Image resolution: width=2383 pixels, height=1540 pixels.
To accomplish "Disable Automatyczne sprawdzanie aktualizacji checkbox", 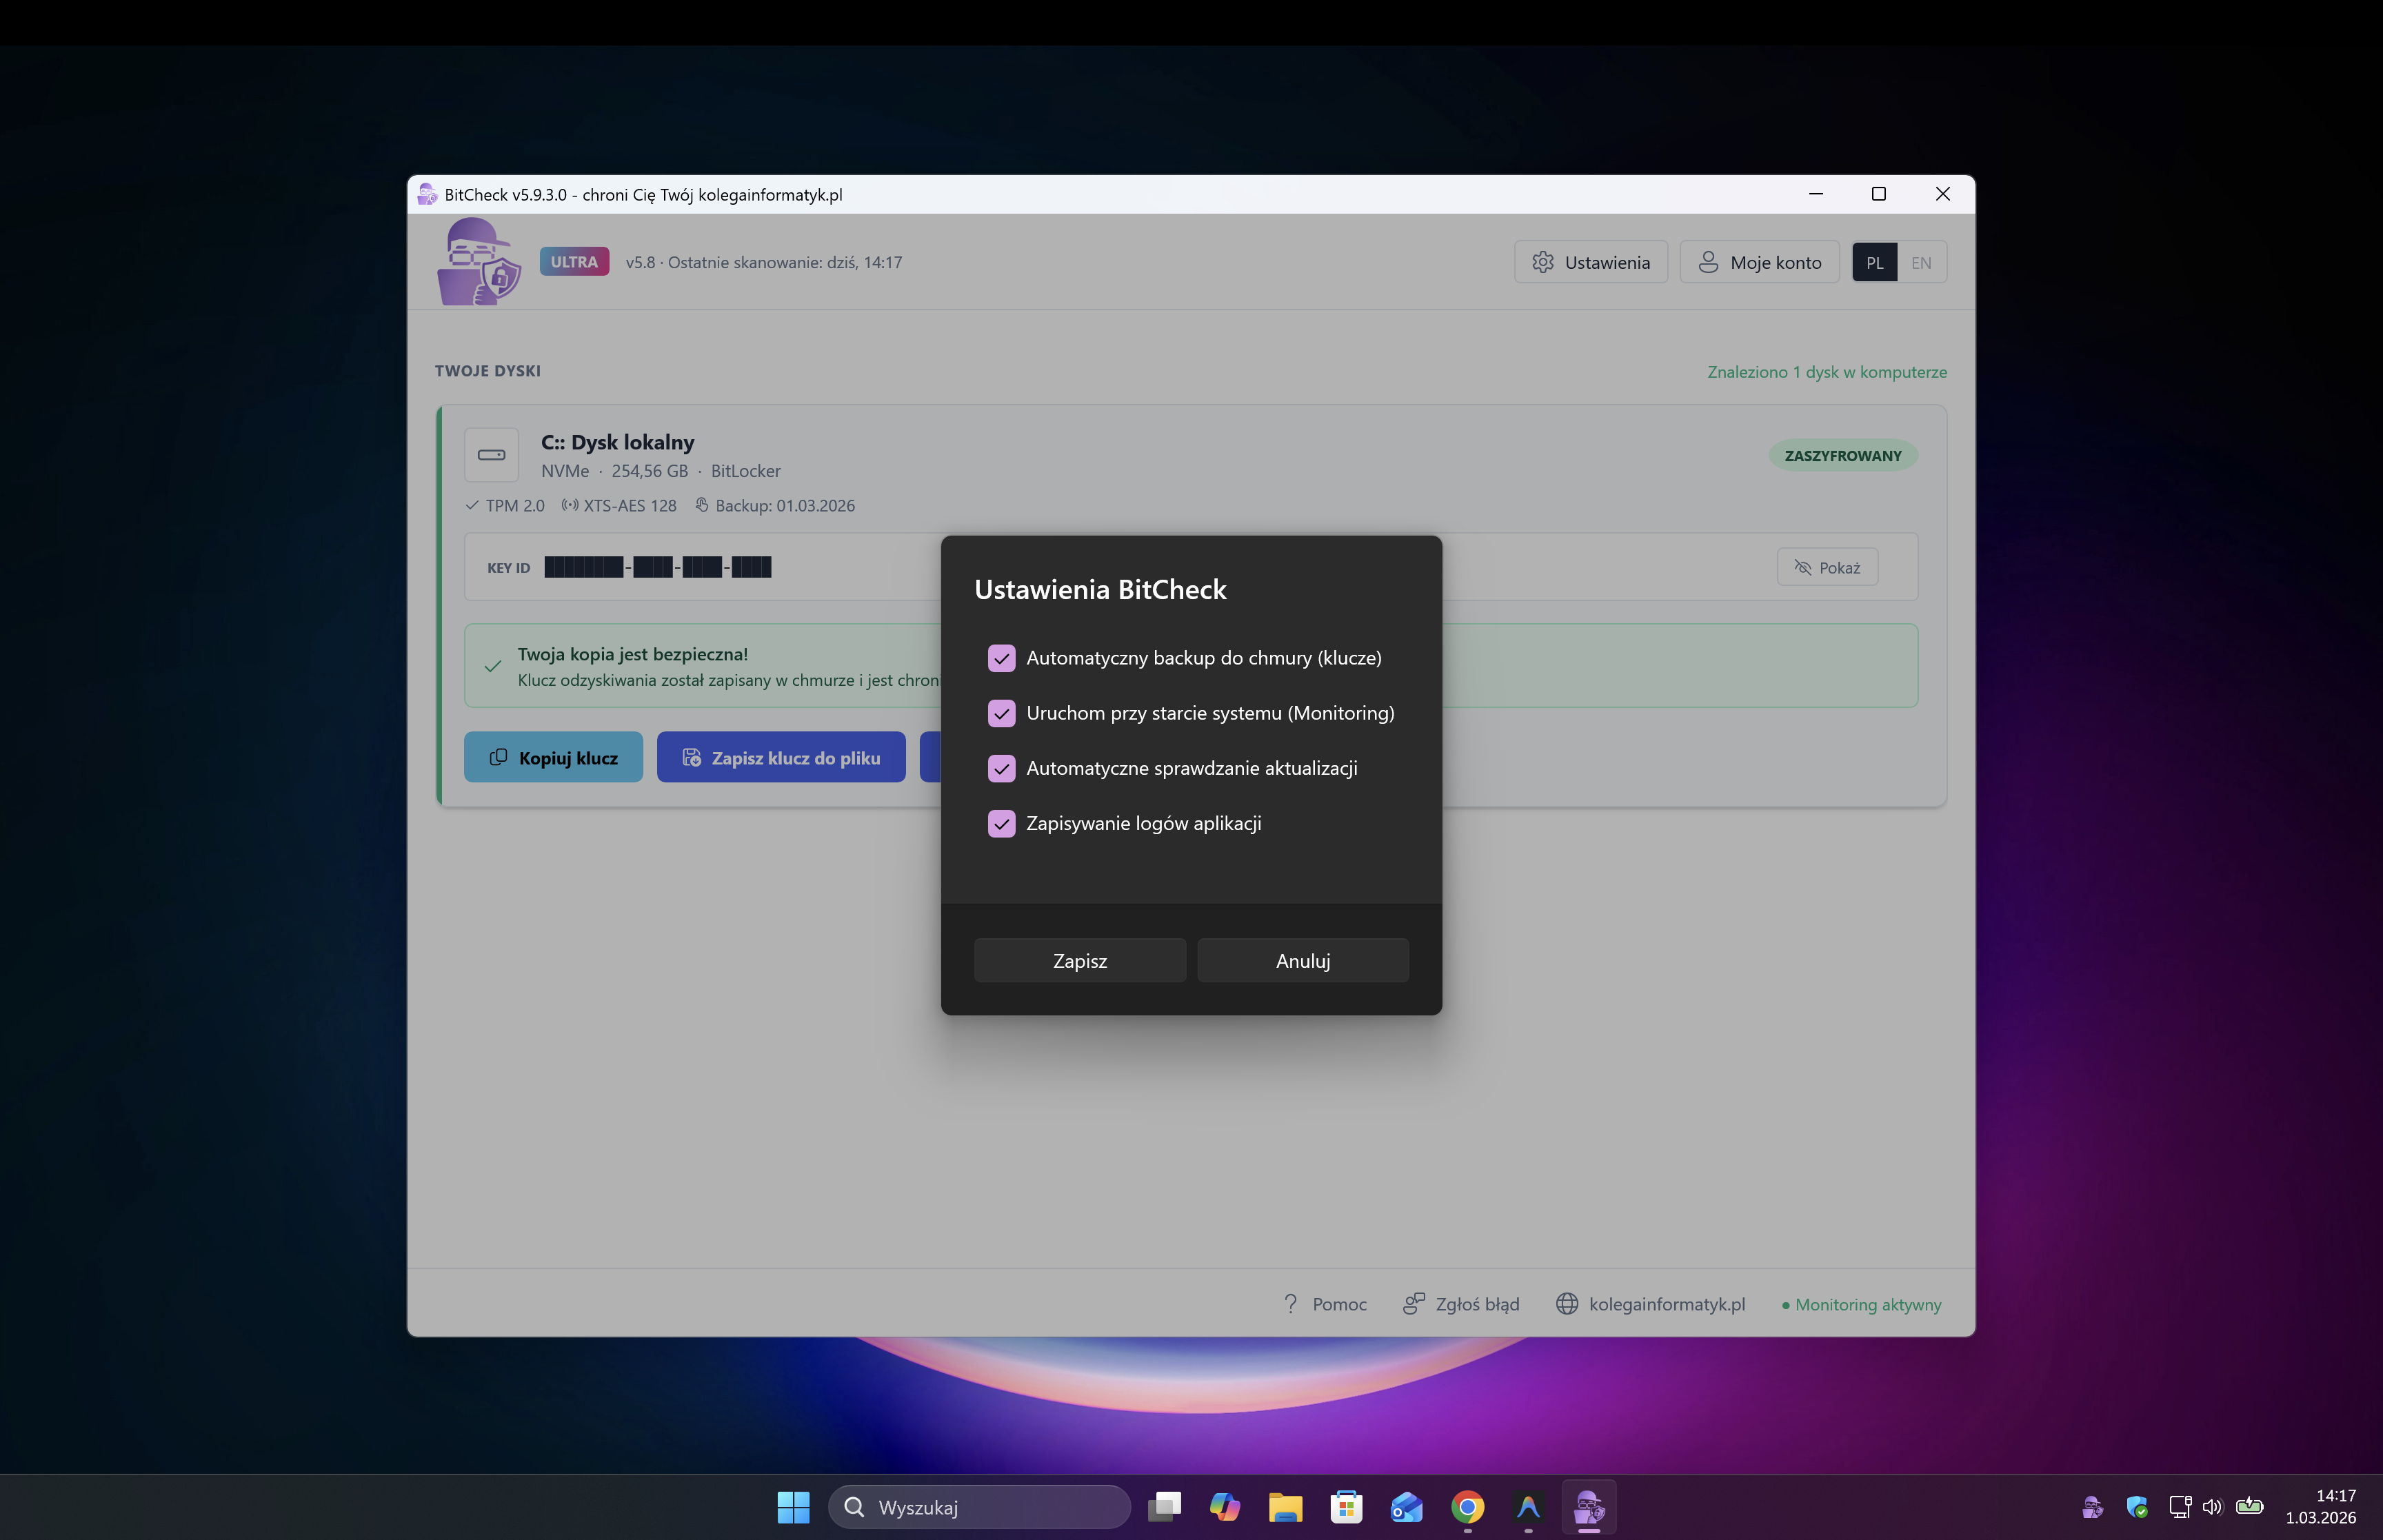I will 1001,768.
